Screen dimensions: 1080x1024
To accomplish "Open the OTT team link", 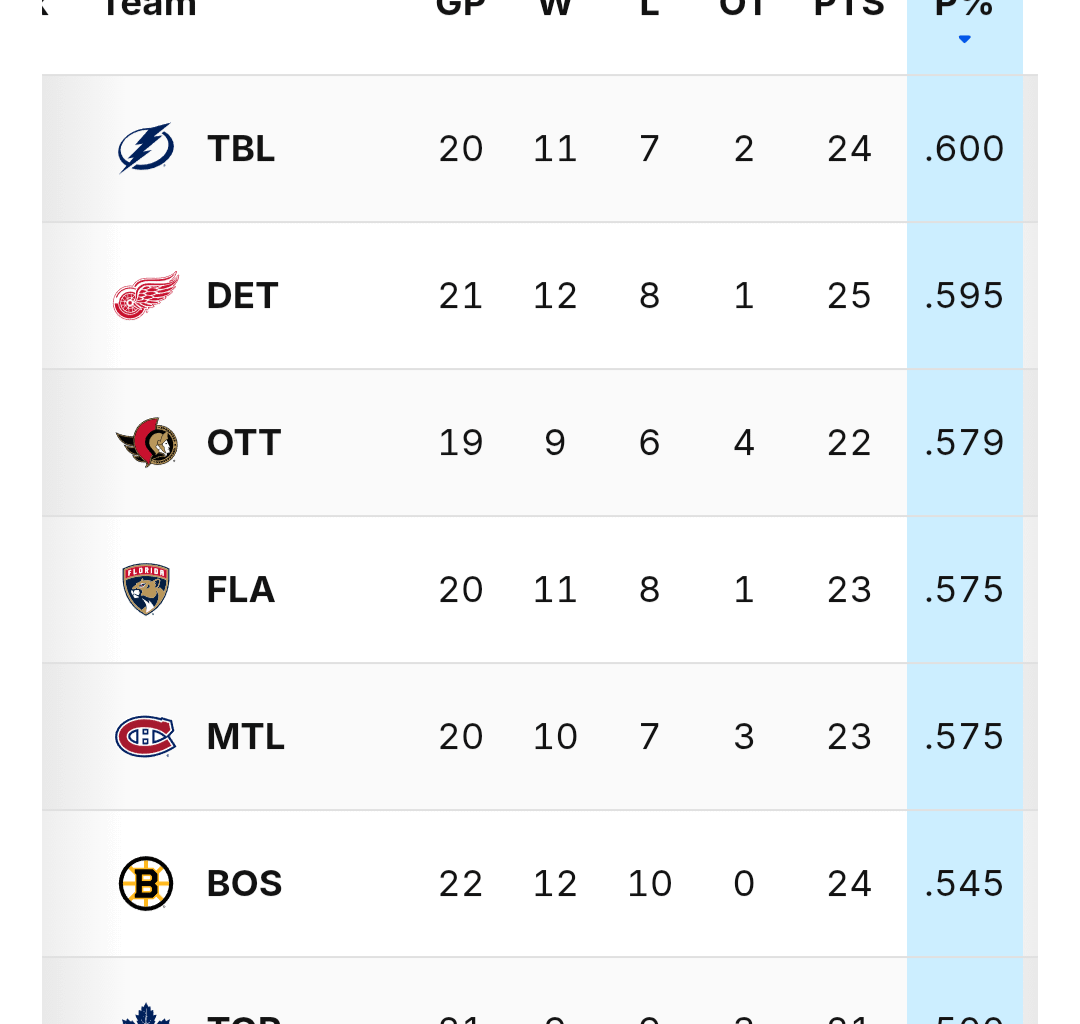I will pos(244,443).
